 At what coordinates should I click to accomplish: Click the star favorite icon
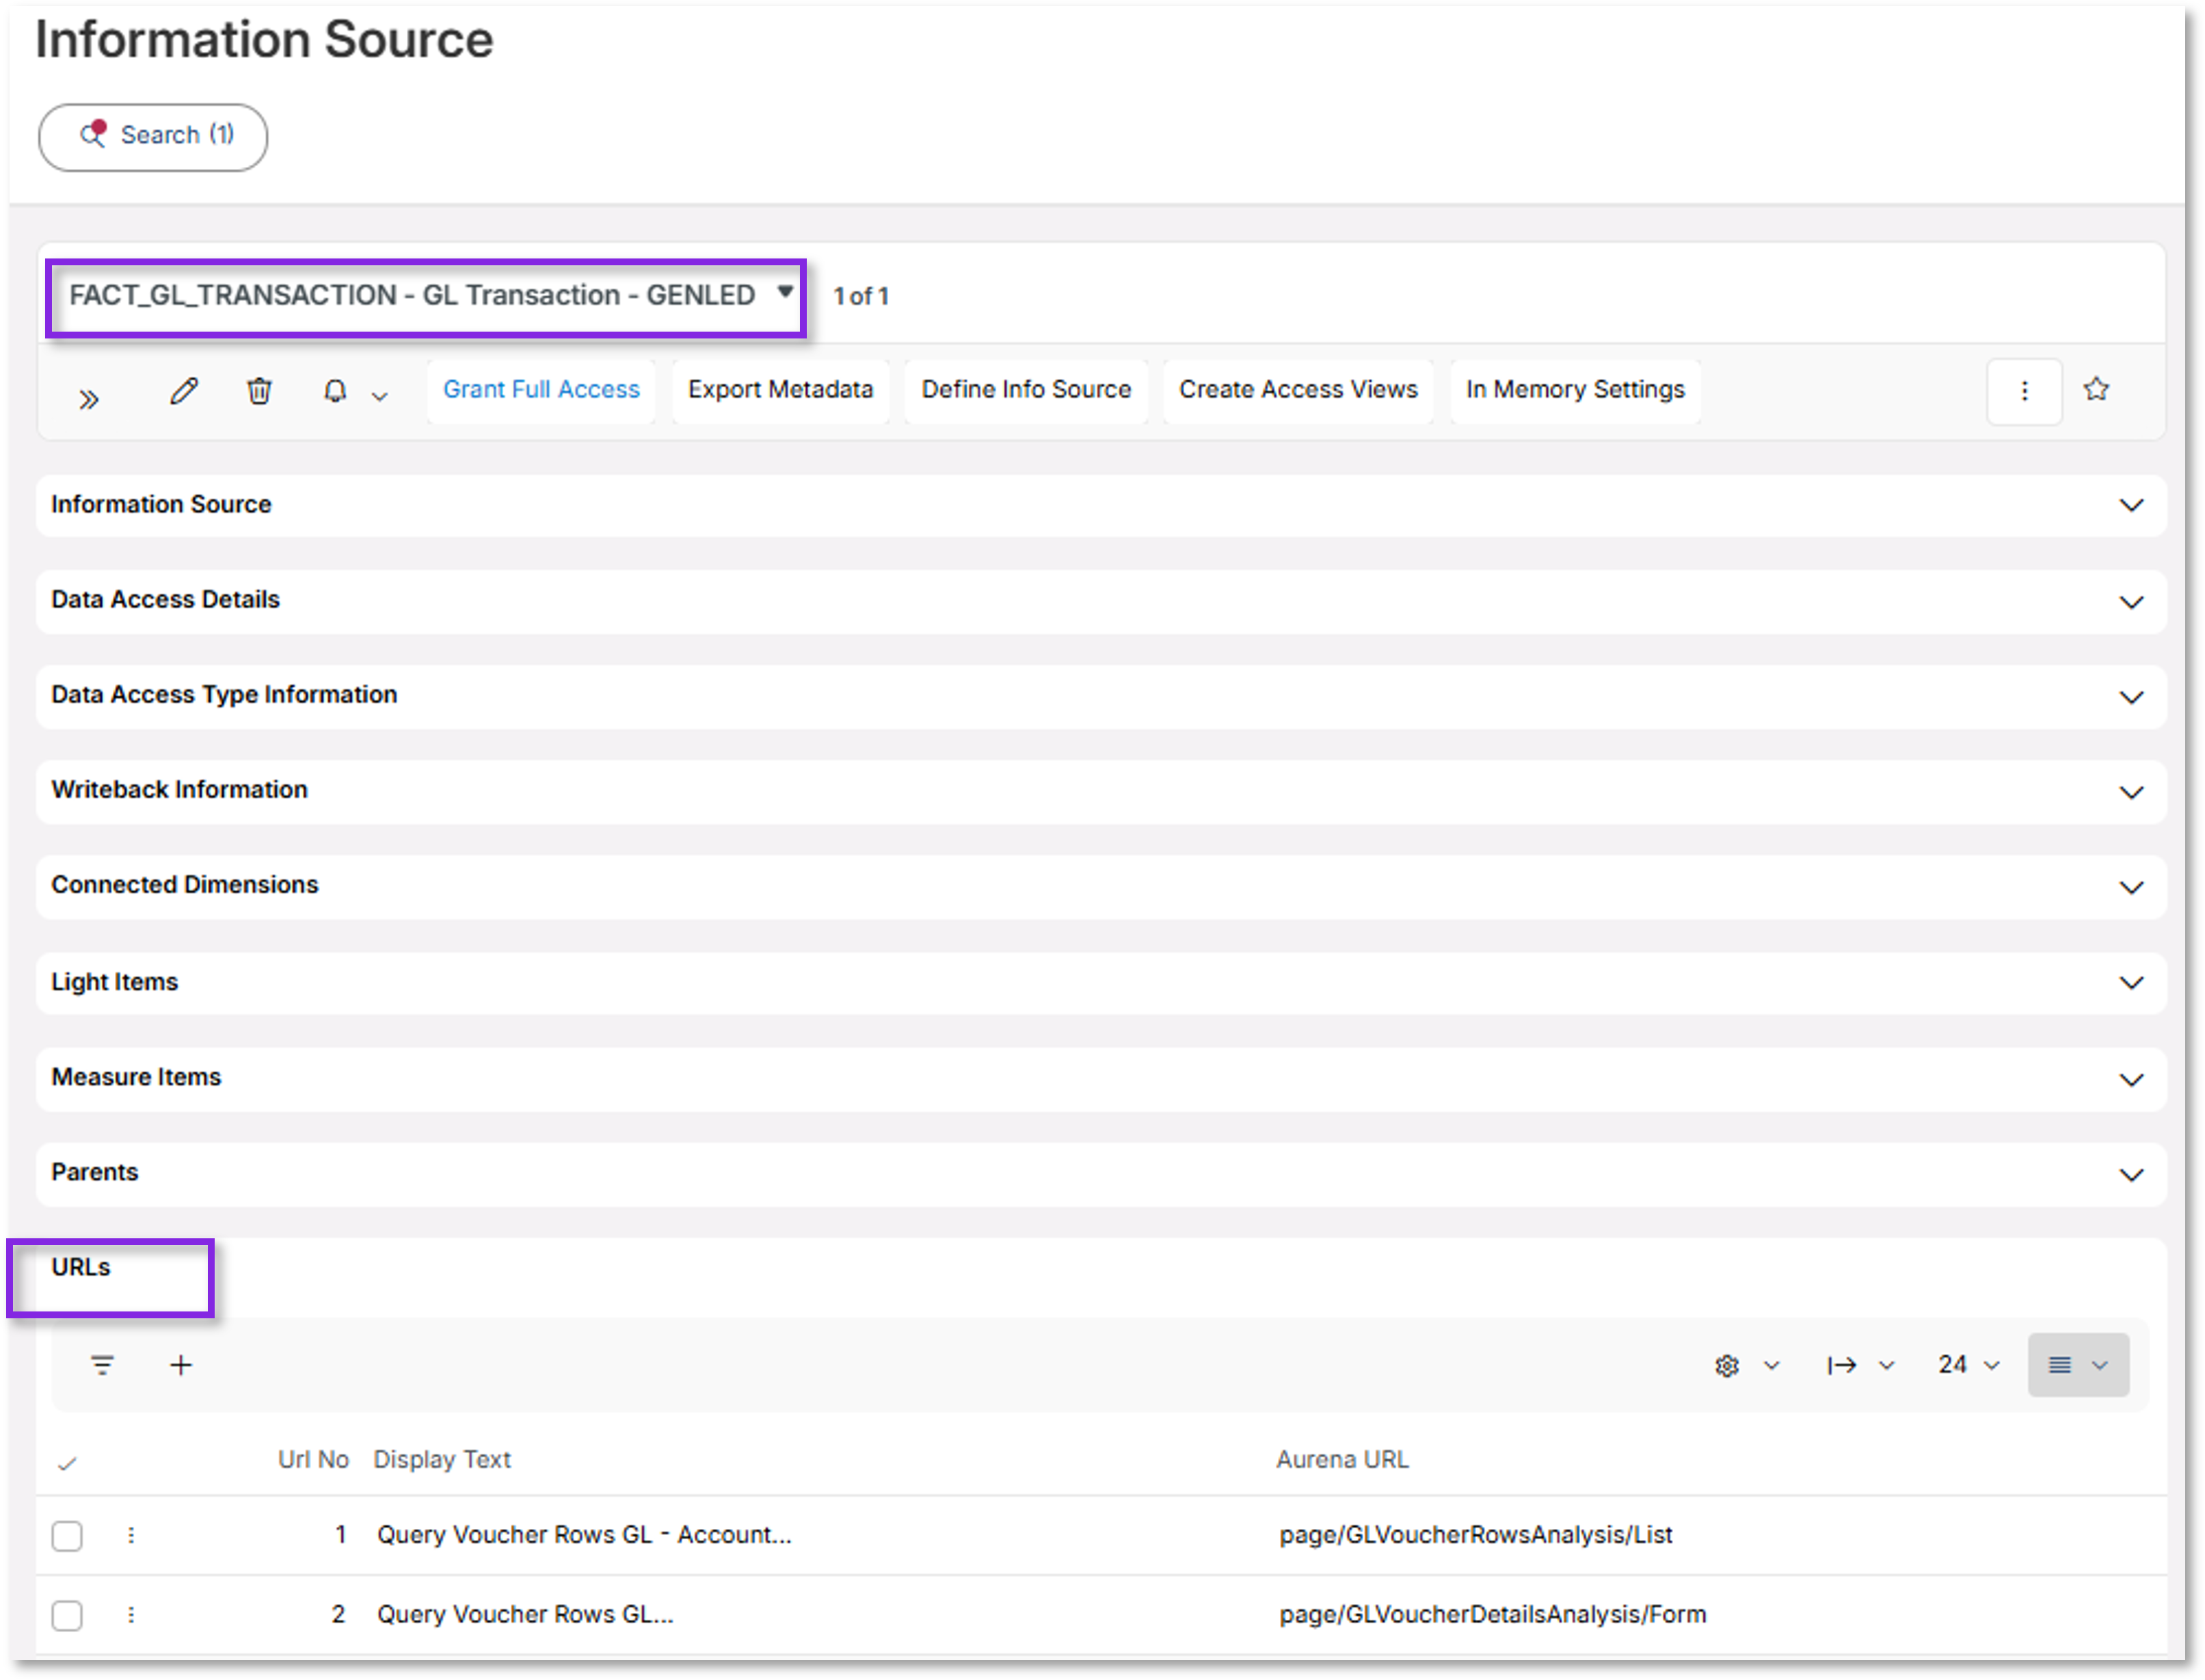pos(2096,389)
